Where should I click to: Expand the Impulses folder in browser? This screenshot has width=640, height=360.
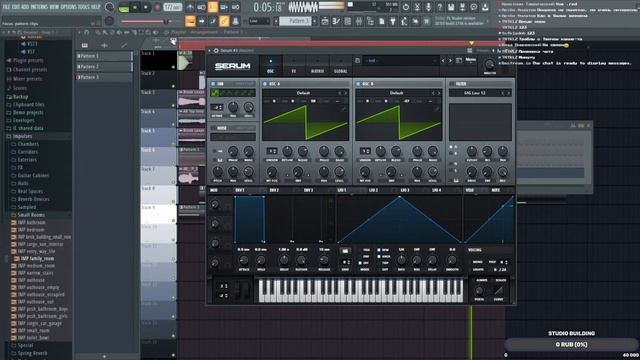point(22,136)
